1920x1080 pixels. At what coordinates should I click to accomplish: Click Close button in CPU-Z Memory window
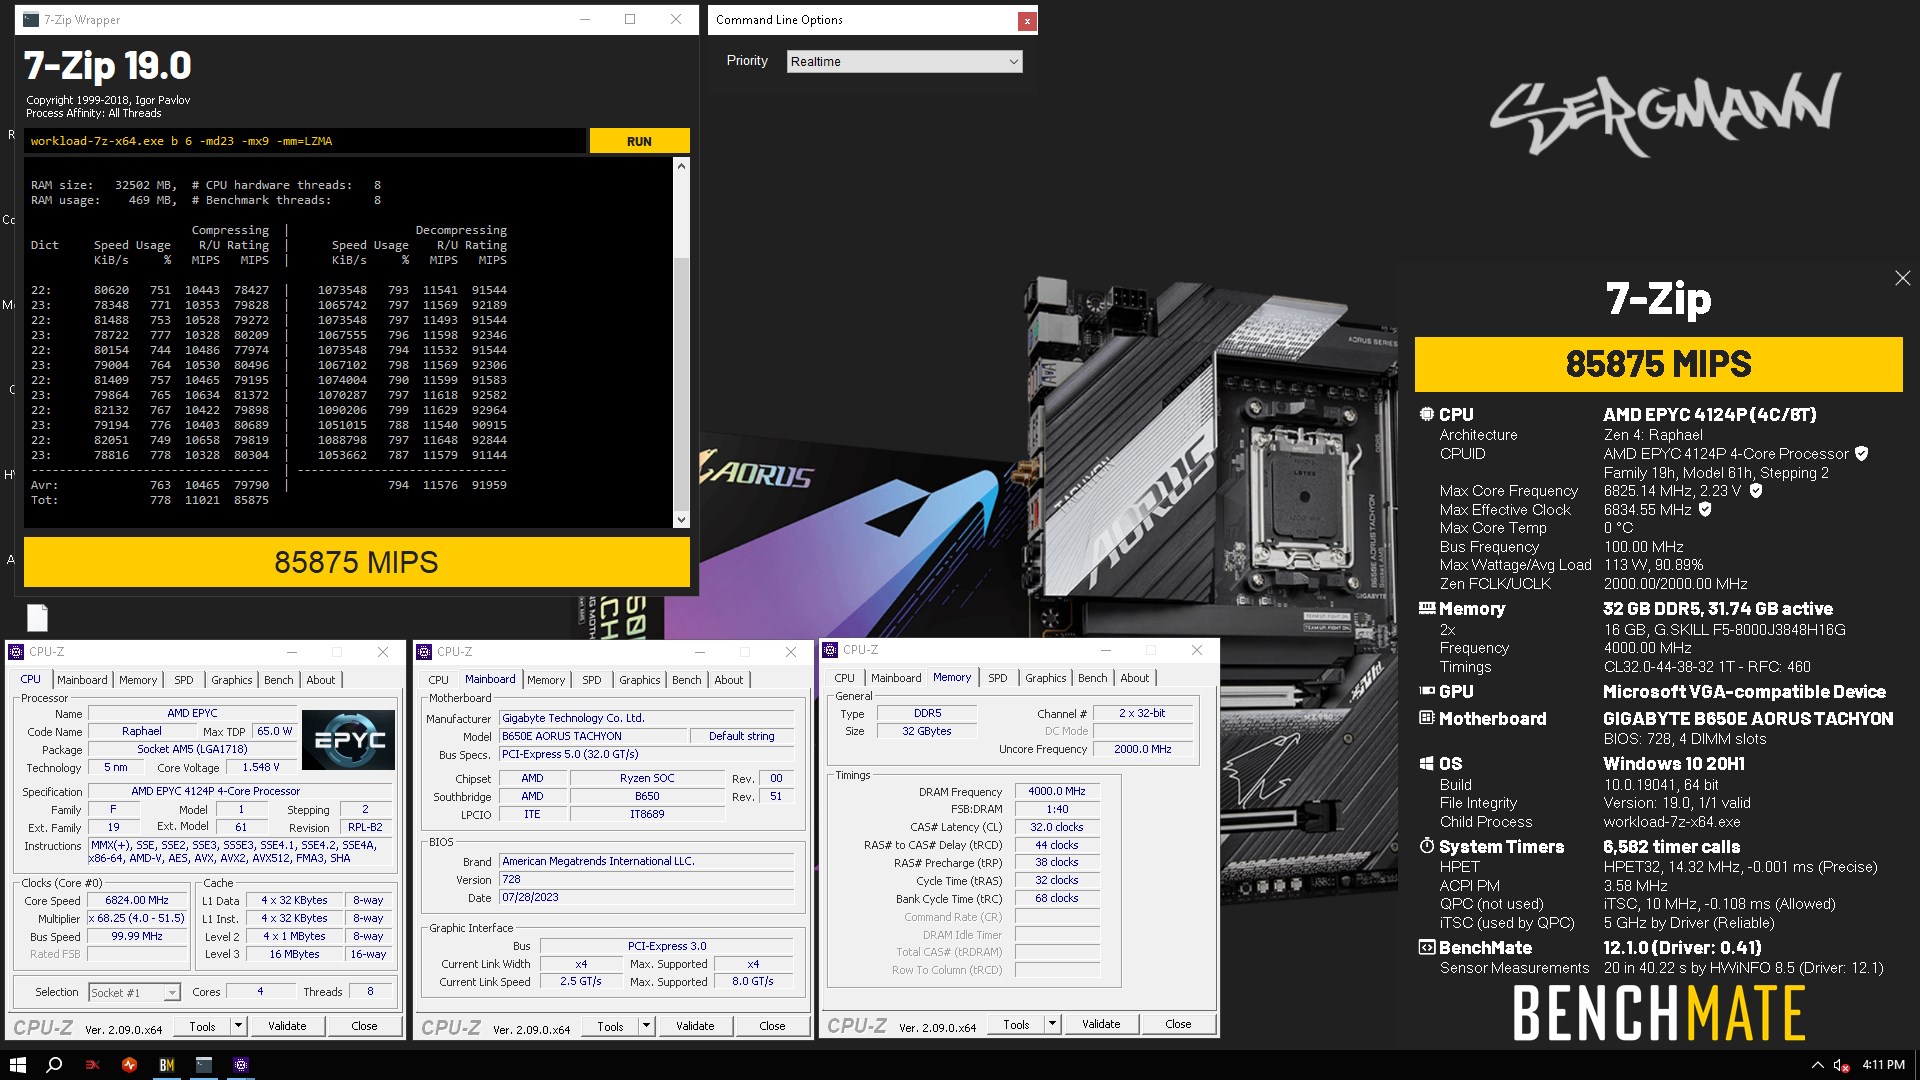(x=1178, y=1024)
